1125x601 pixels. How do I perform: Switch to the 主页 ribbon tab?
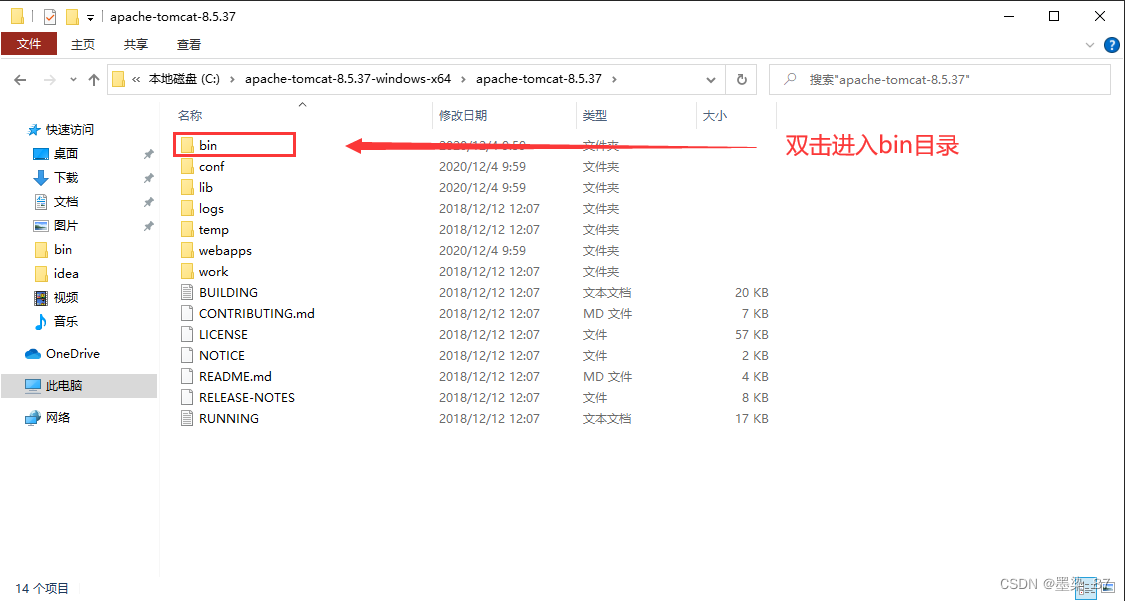tap(83, 44)
